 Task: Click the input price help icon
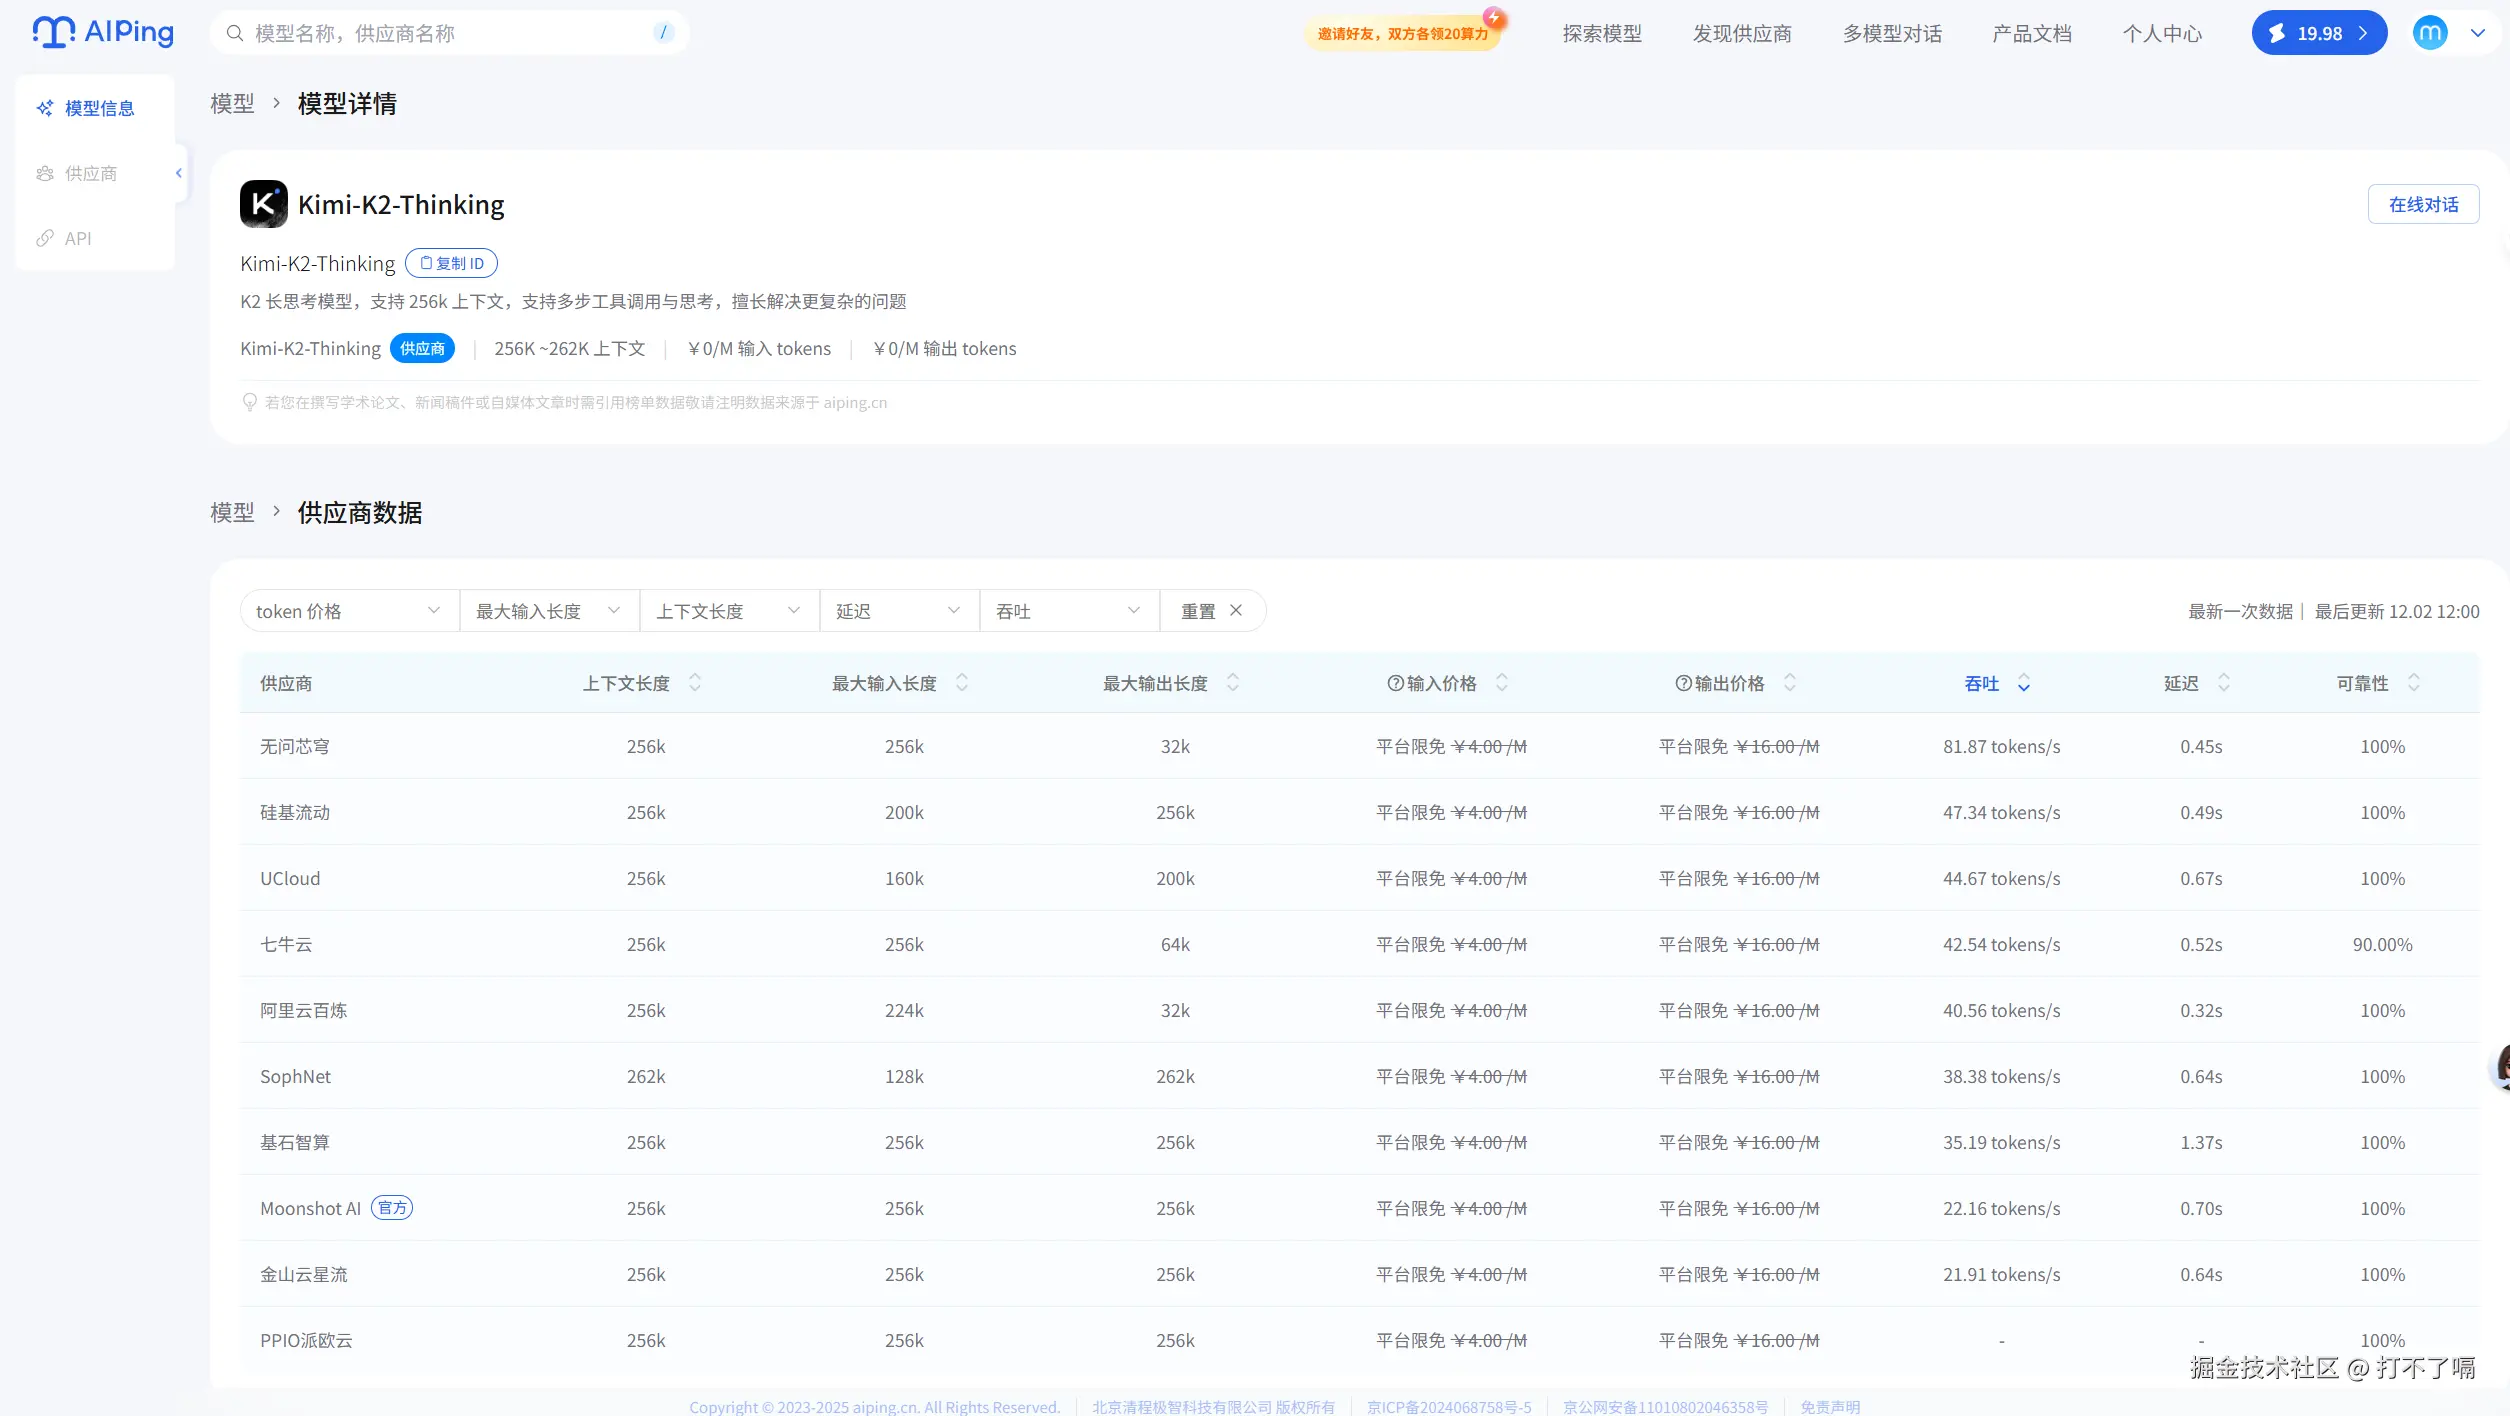(1395, 683)
